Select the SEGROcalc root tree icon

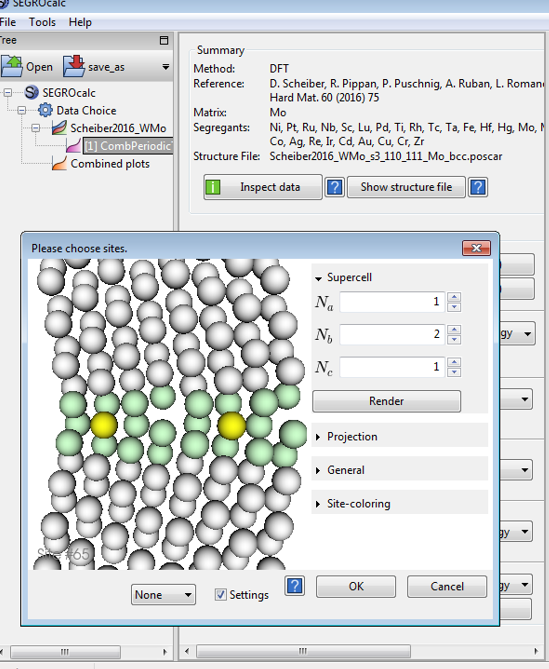coord(31,92)
